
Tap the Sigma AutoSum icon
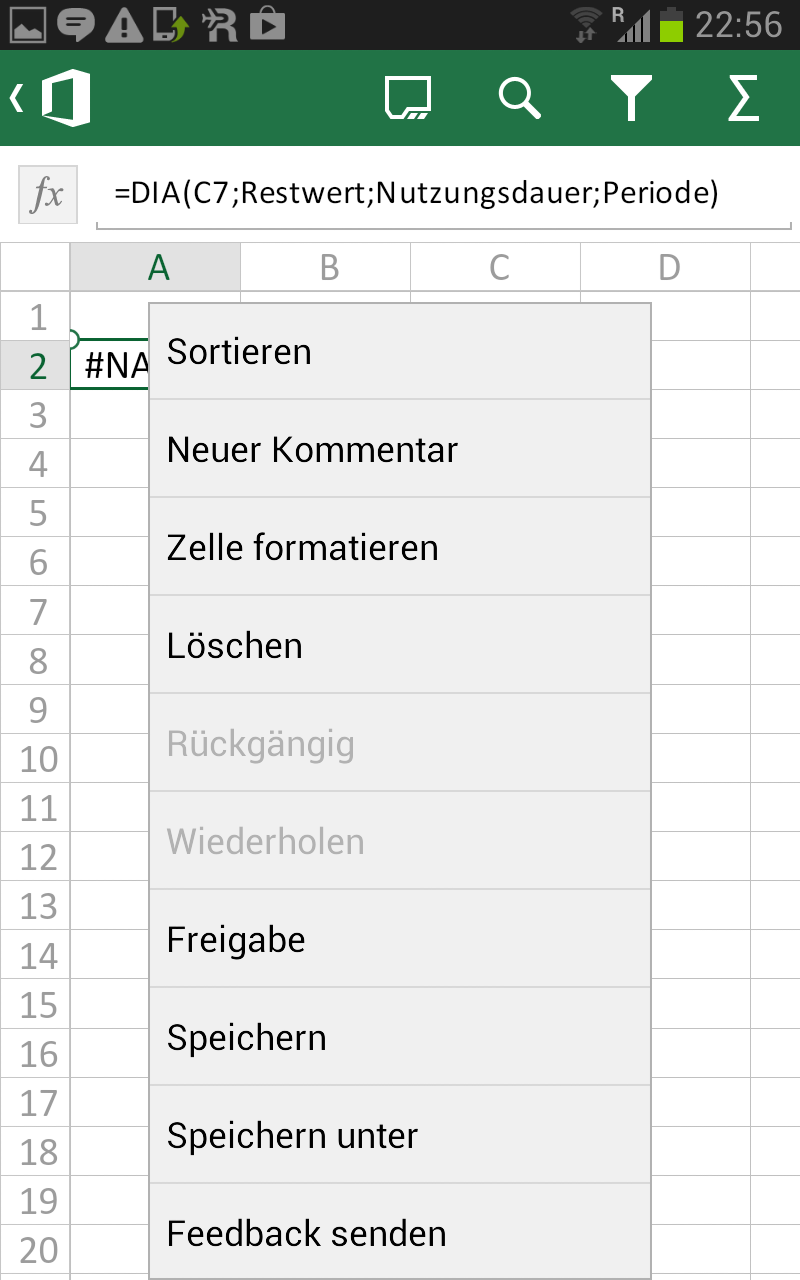743,99
